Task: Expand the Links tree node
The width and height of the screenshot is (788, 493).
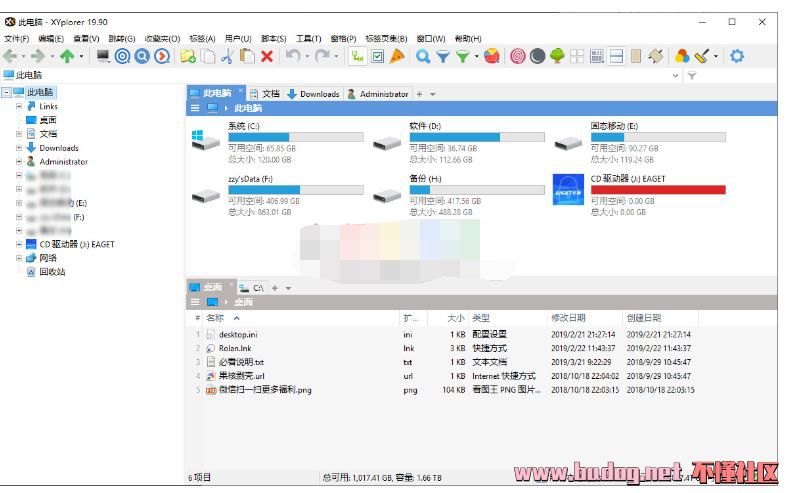Action: [x=19, y=106]
